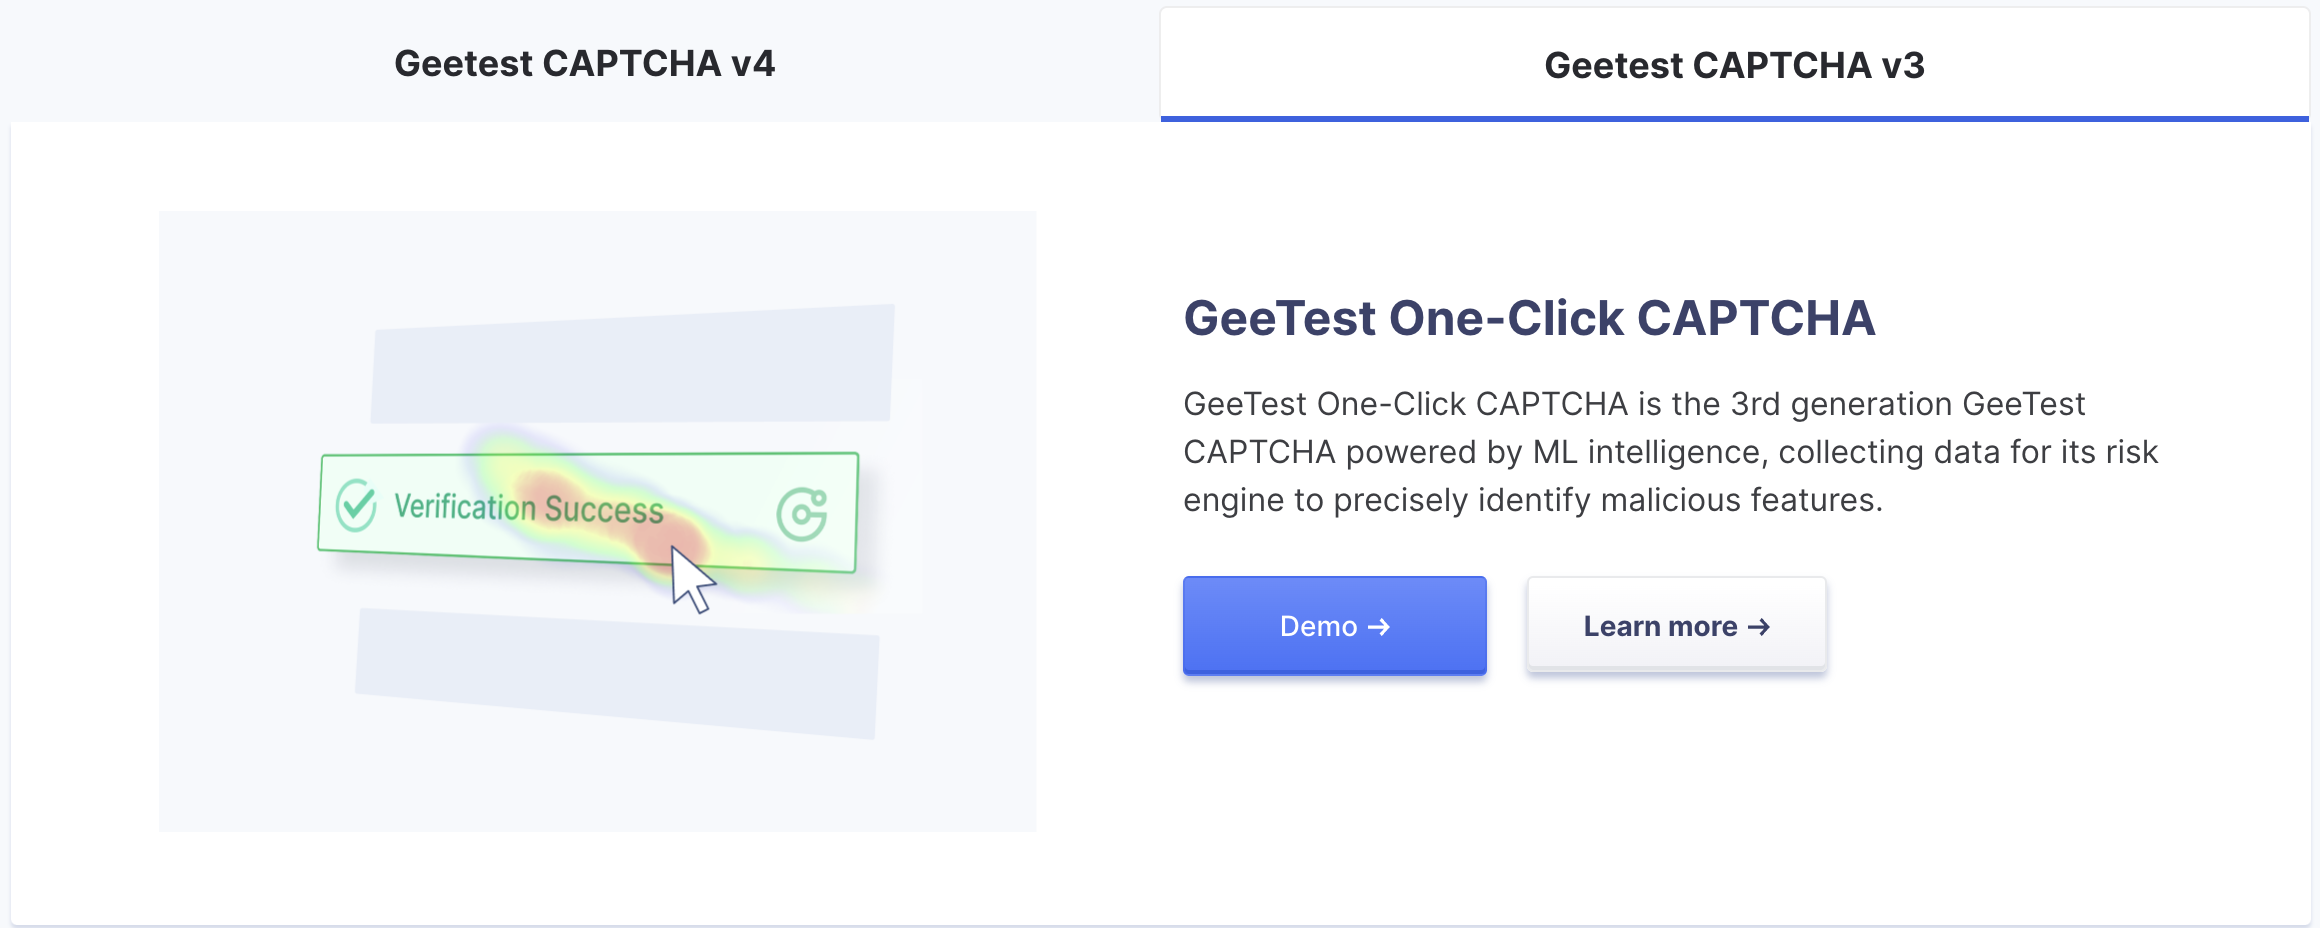Click the lower gray placeholder block
This screenshot has width=2320, height=928.
(x=616, y=673)
